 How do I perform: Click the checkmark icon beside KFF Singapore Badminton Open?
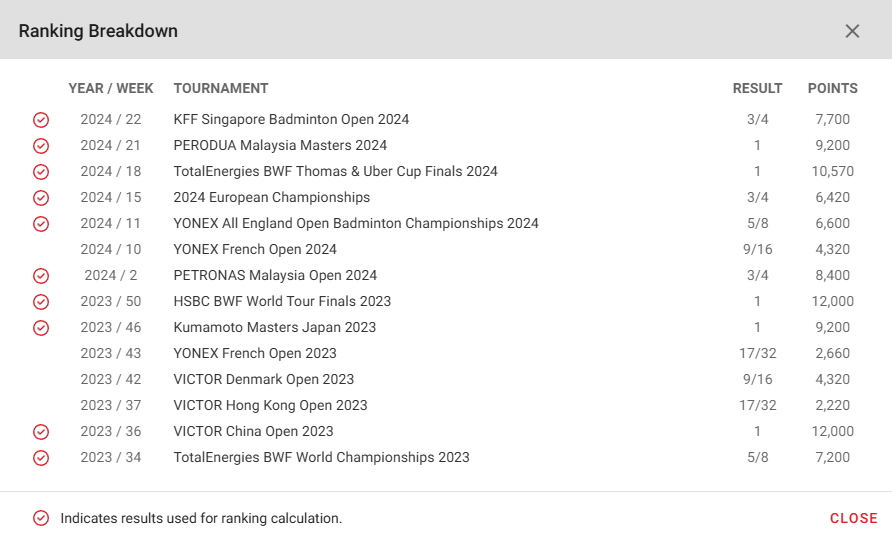(41, 120)
